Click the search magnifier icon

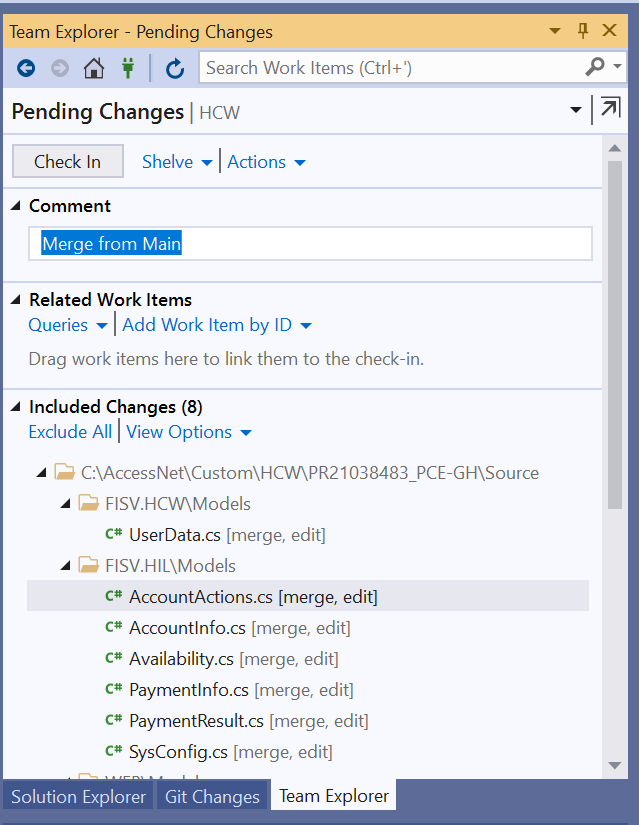pos(595,67)
